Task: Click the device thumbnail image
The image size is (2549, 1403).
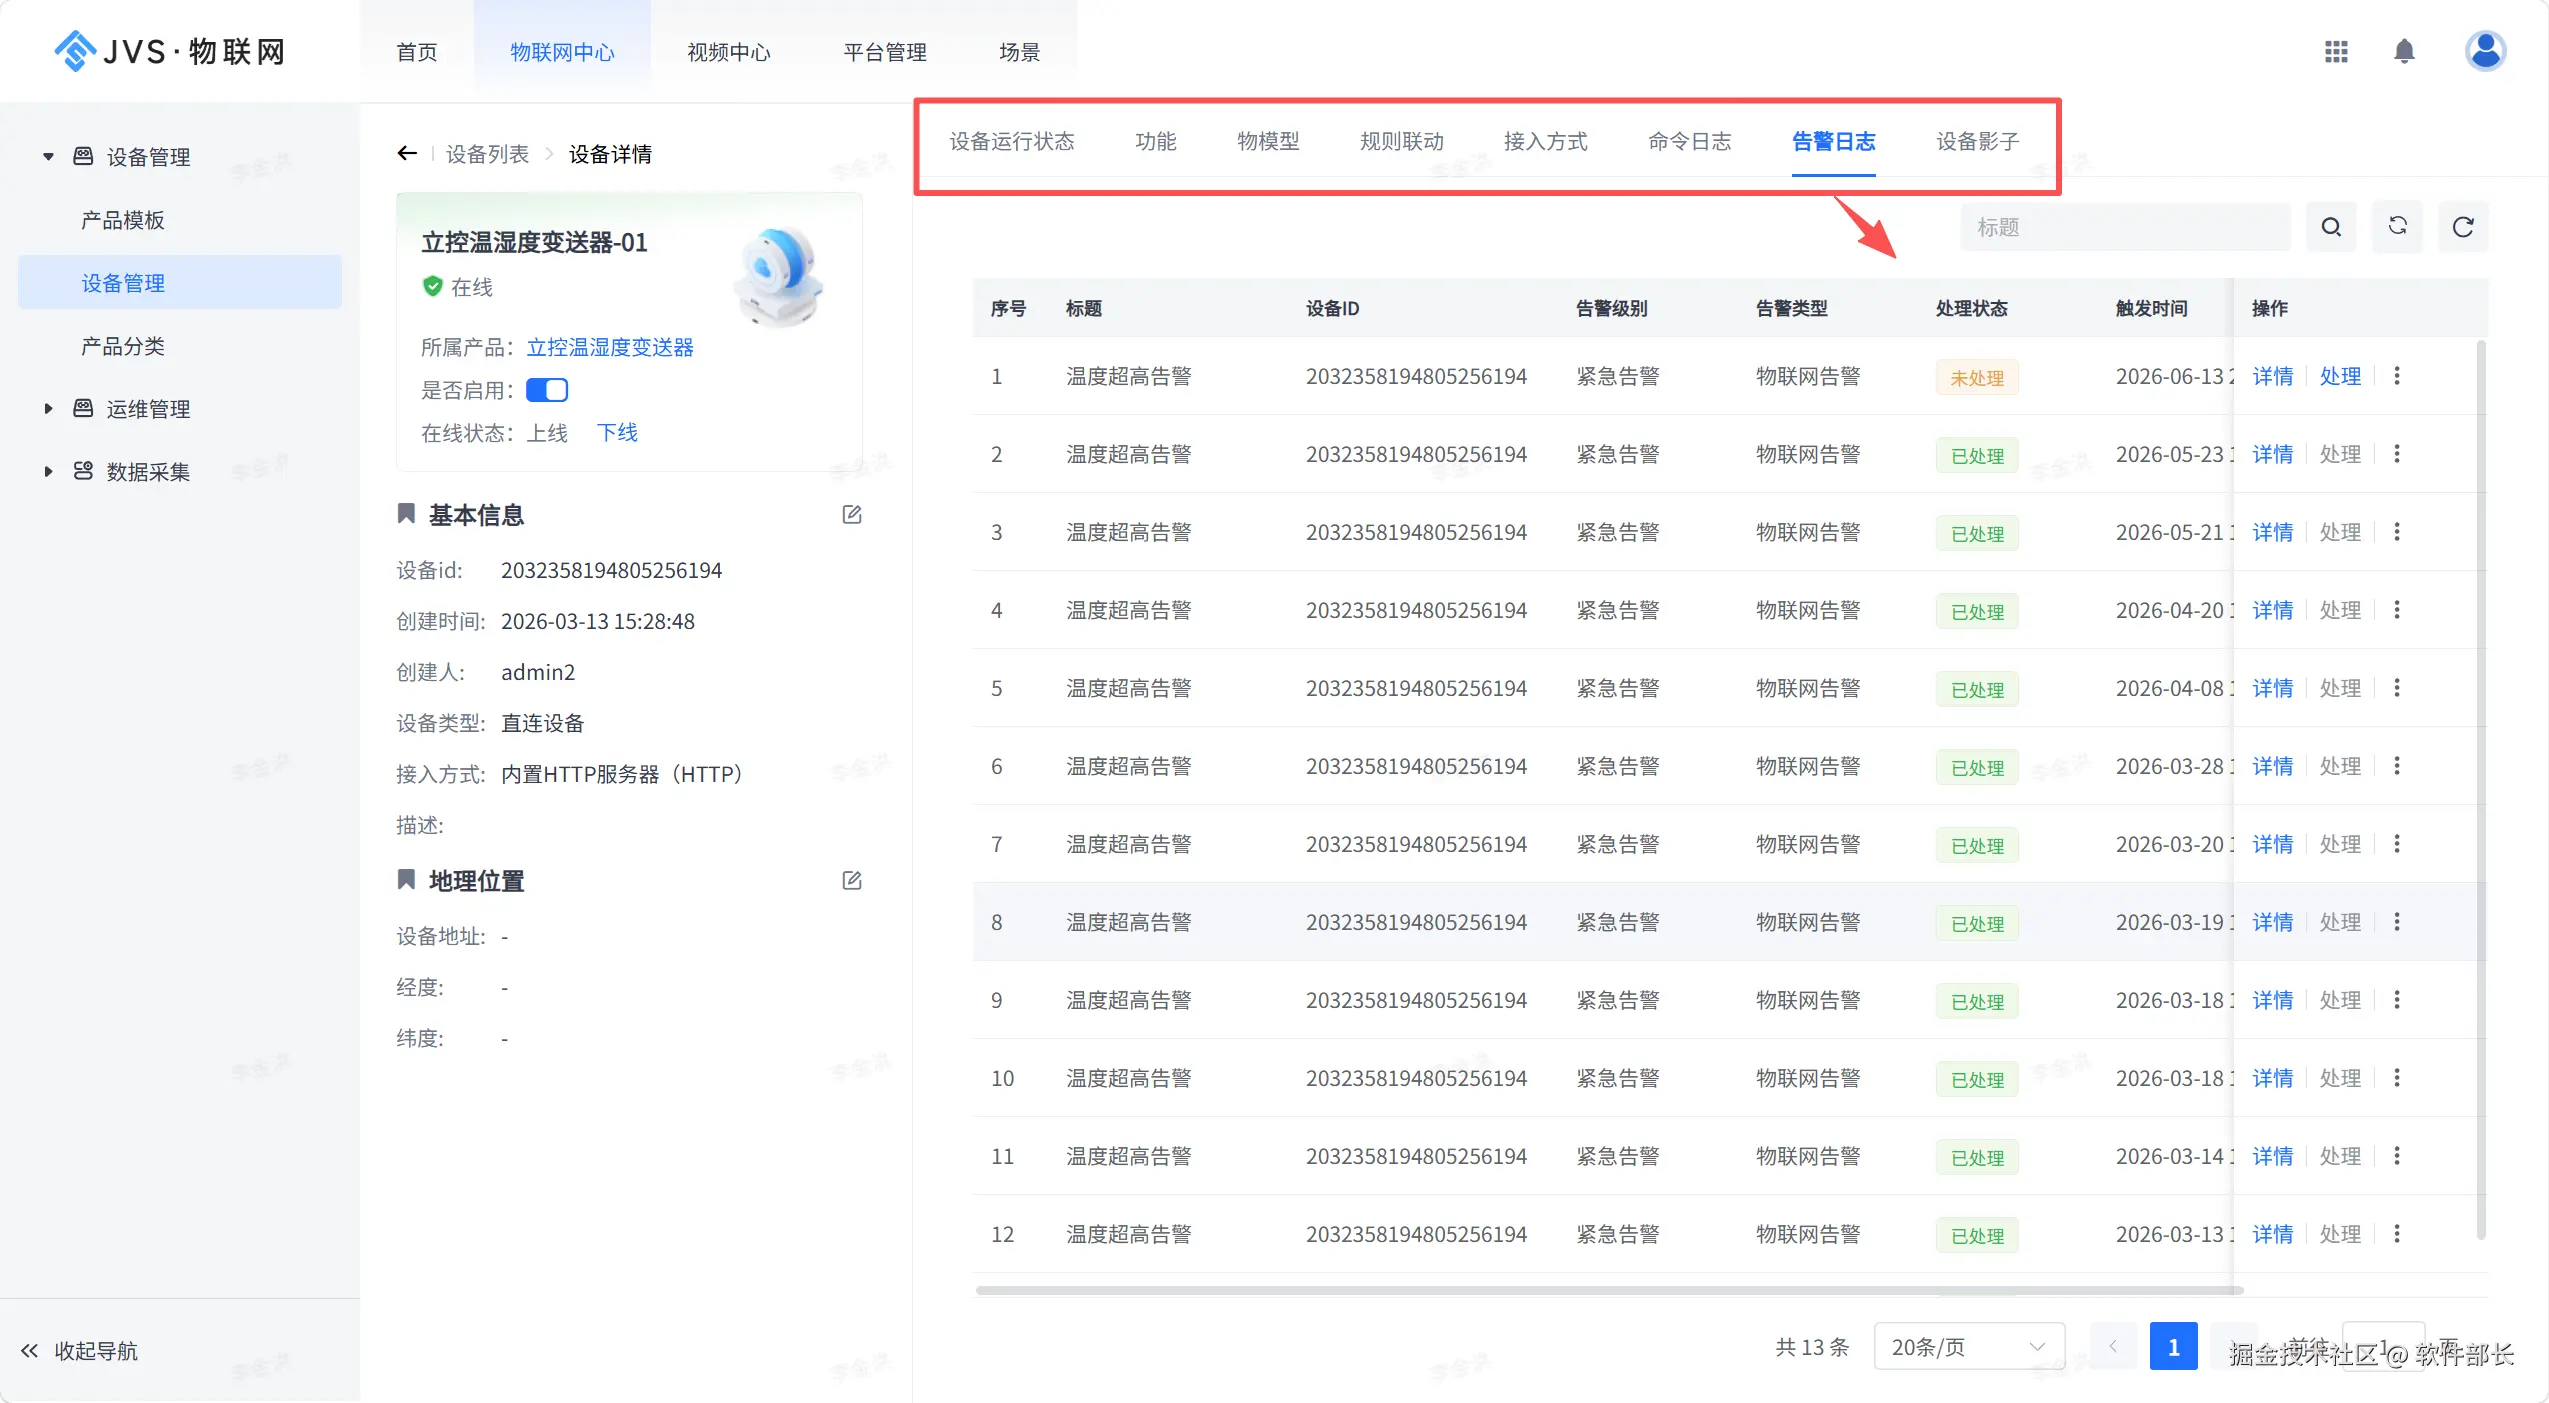Action: tap(779, 277)
